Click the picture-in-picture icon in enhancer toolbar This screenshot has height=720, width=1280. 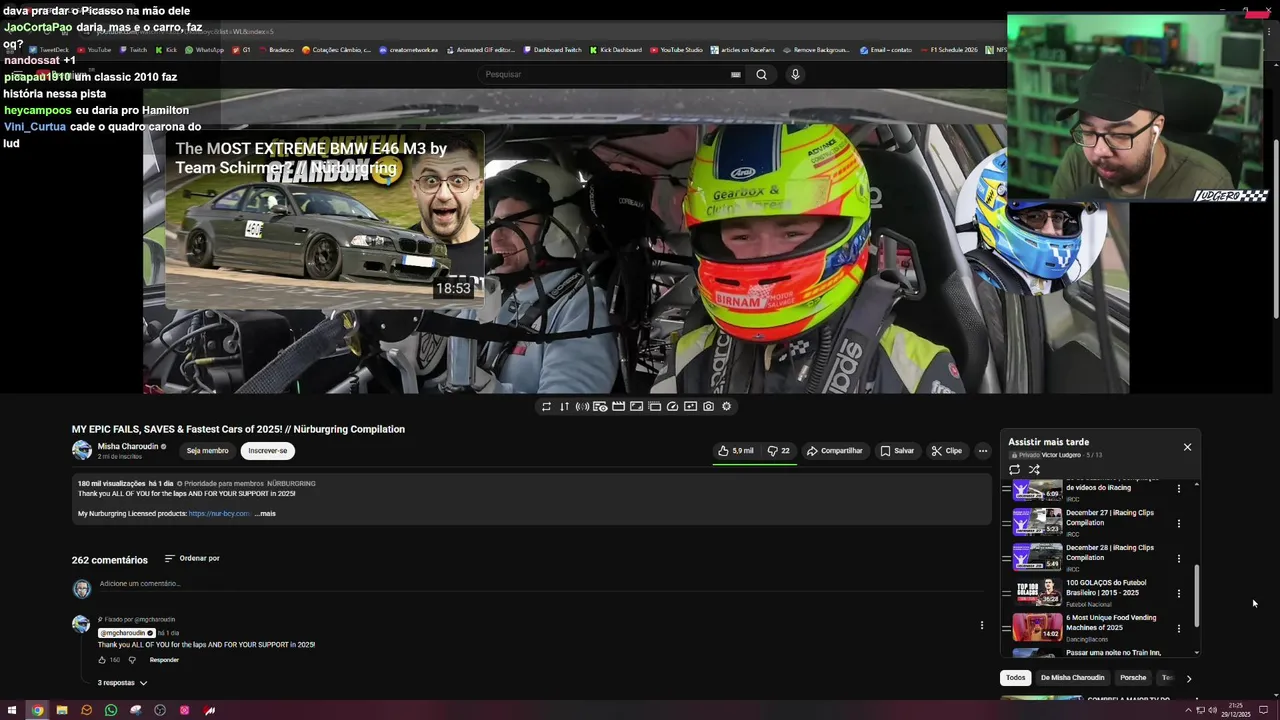pos(636,406)
